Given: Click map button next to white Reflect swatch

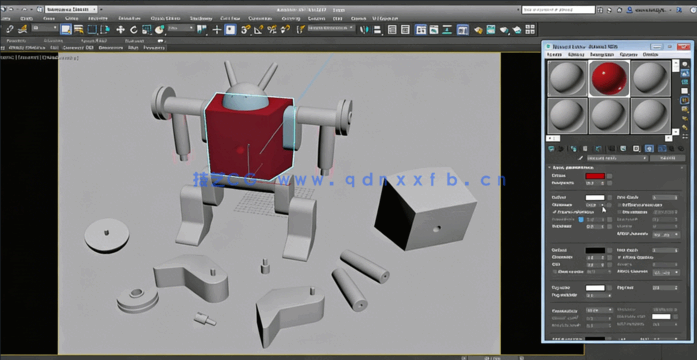Looking at the screenshot, I should click(610, 197).
